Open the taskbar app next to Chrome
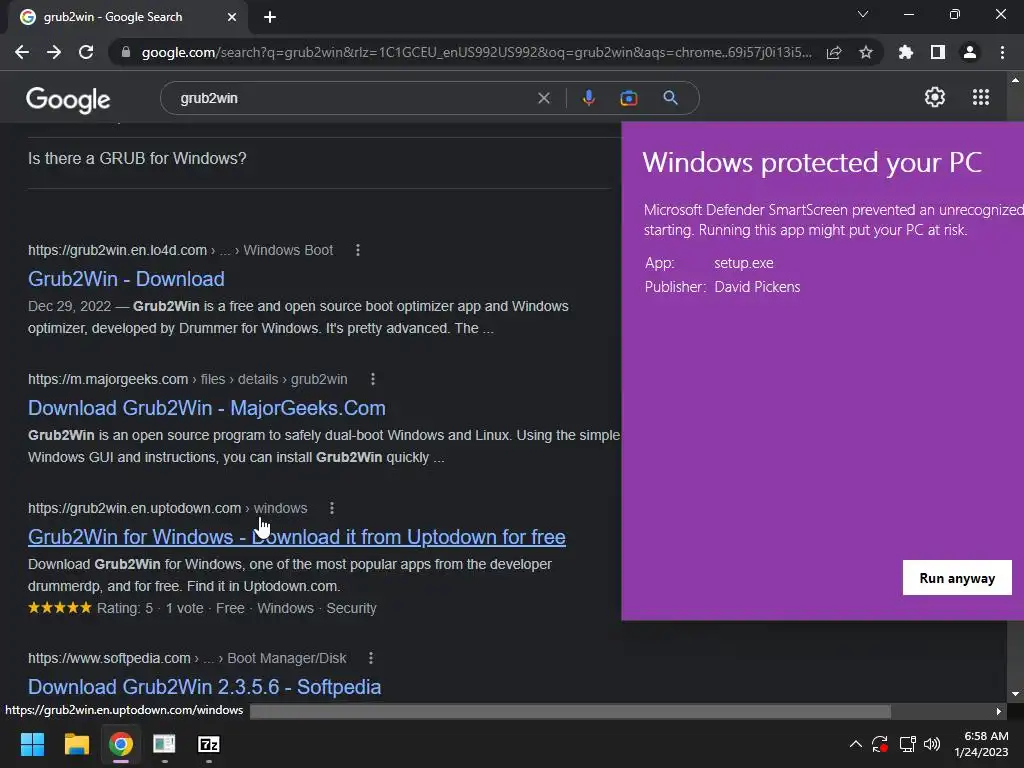The width and height of the screenshot is (1024, 768). pos(164,744)
